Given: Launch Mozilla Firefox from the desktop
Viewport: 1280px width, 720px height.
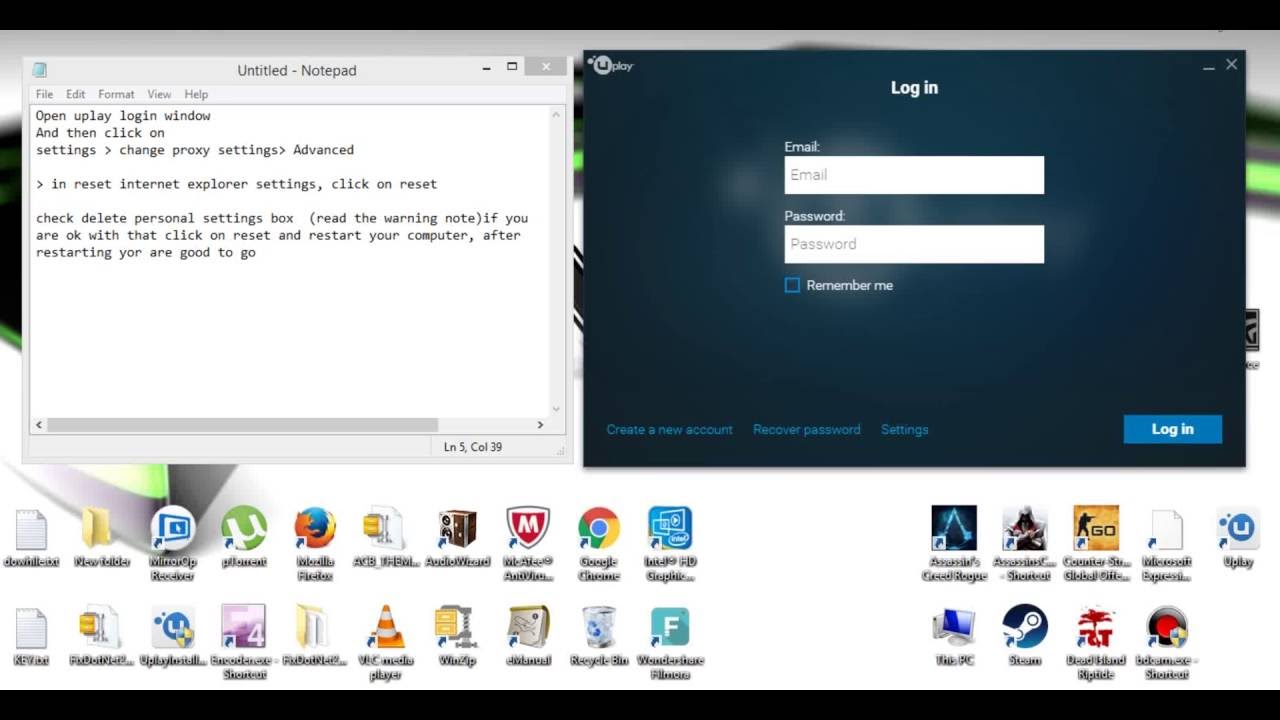Looking at the screenshot, I should click(315, 544).
